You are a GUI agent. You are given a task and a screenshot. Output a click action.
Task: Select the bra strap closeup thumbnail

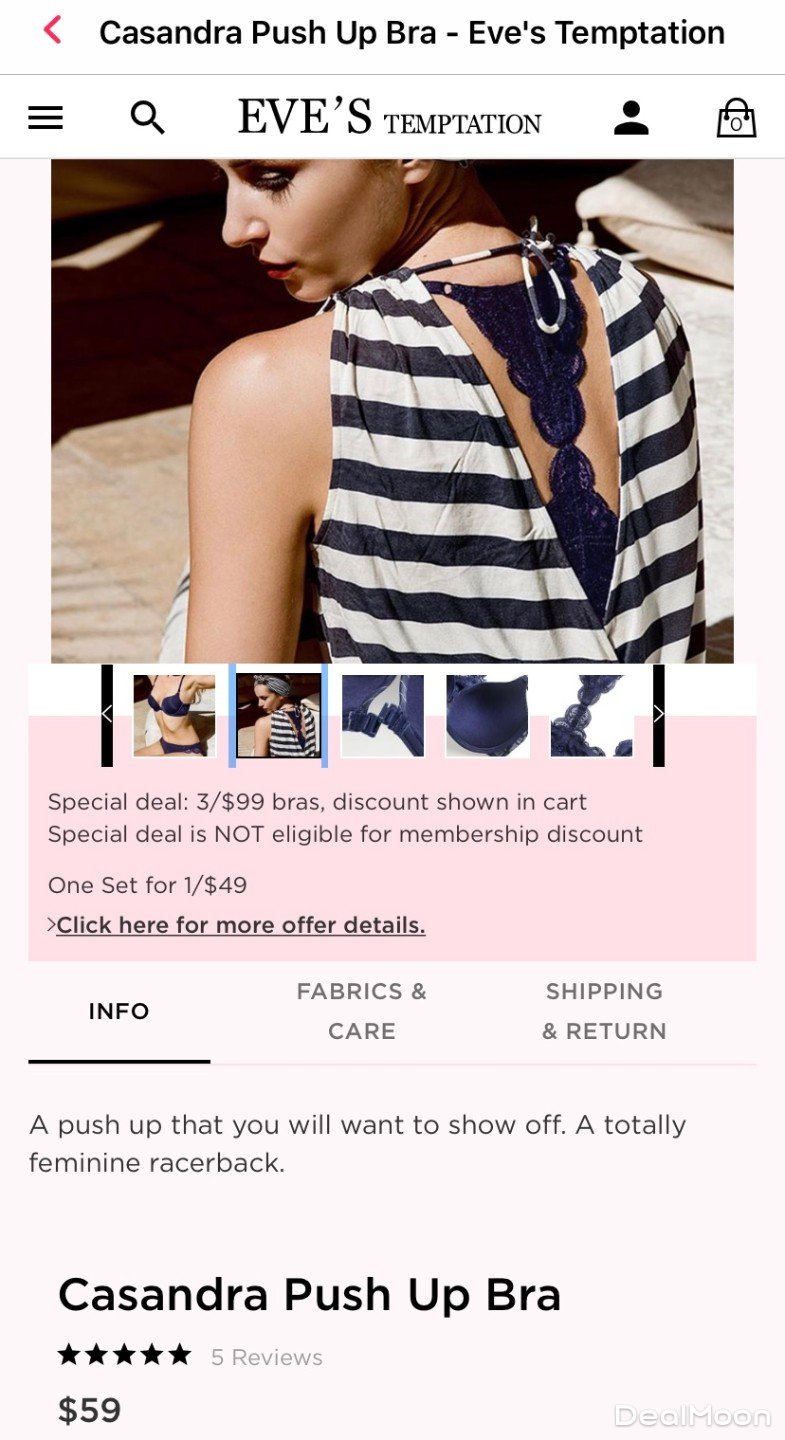382,715
